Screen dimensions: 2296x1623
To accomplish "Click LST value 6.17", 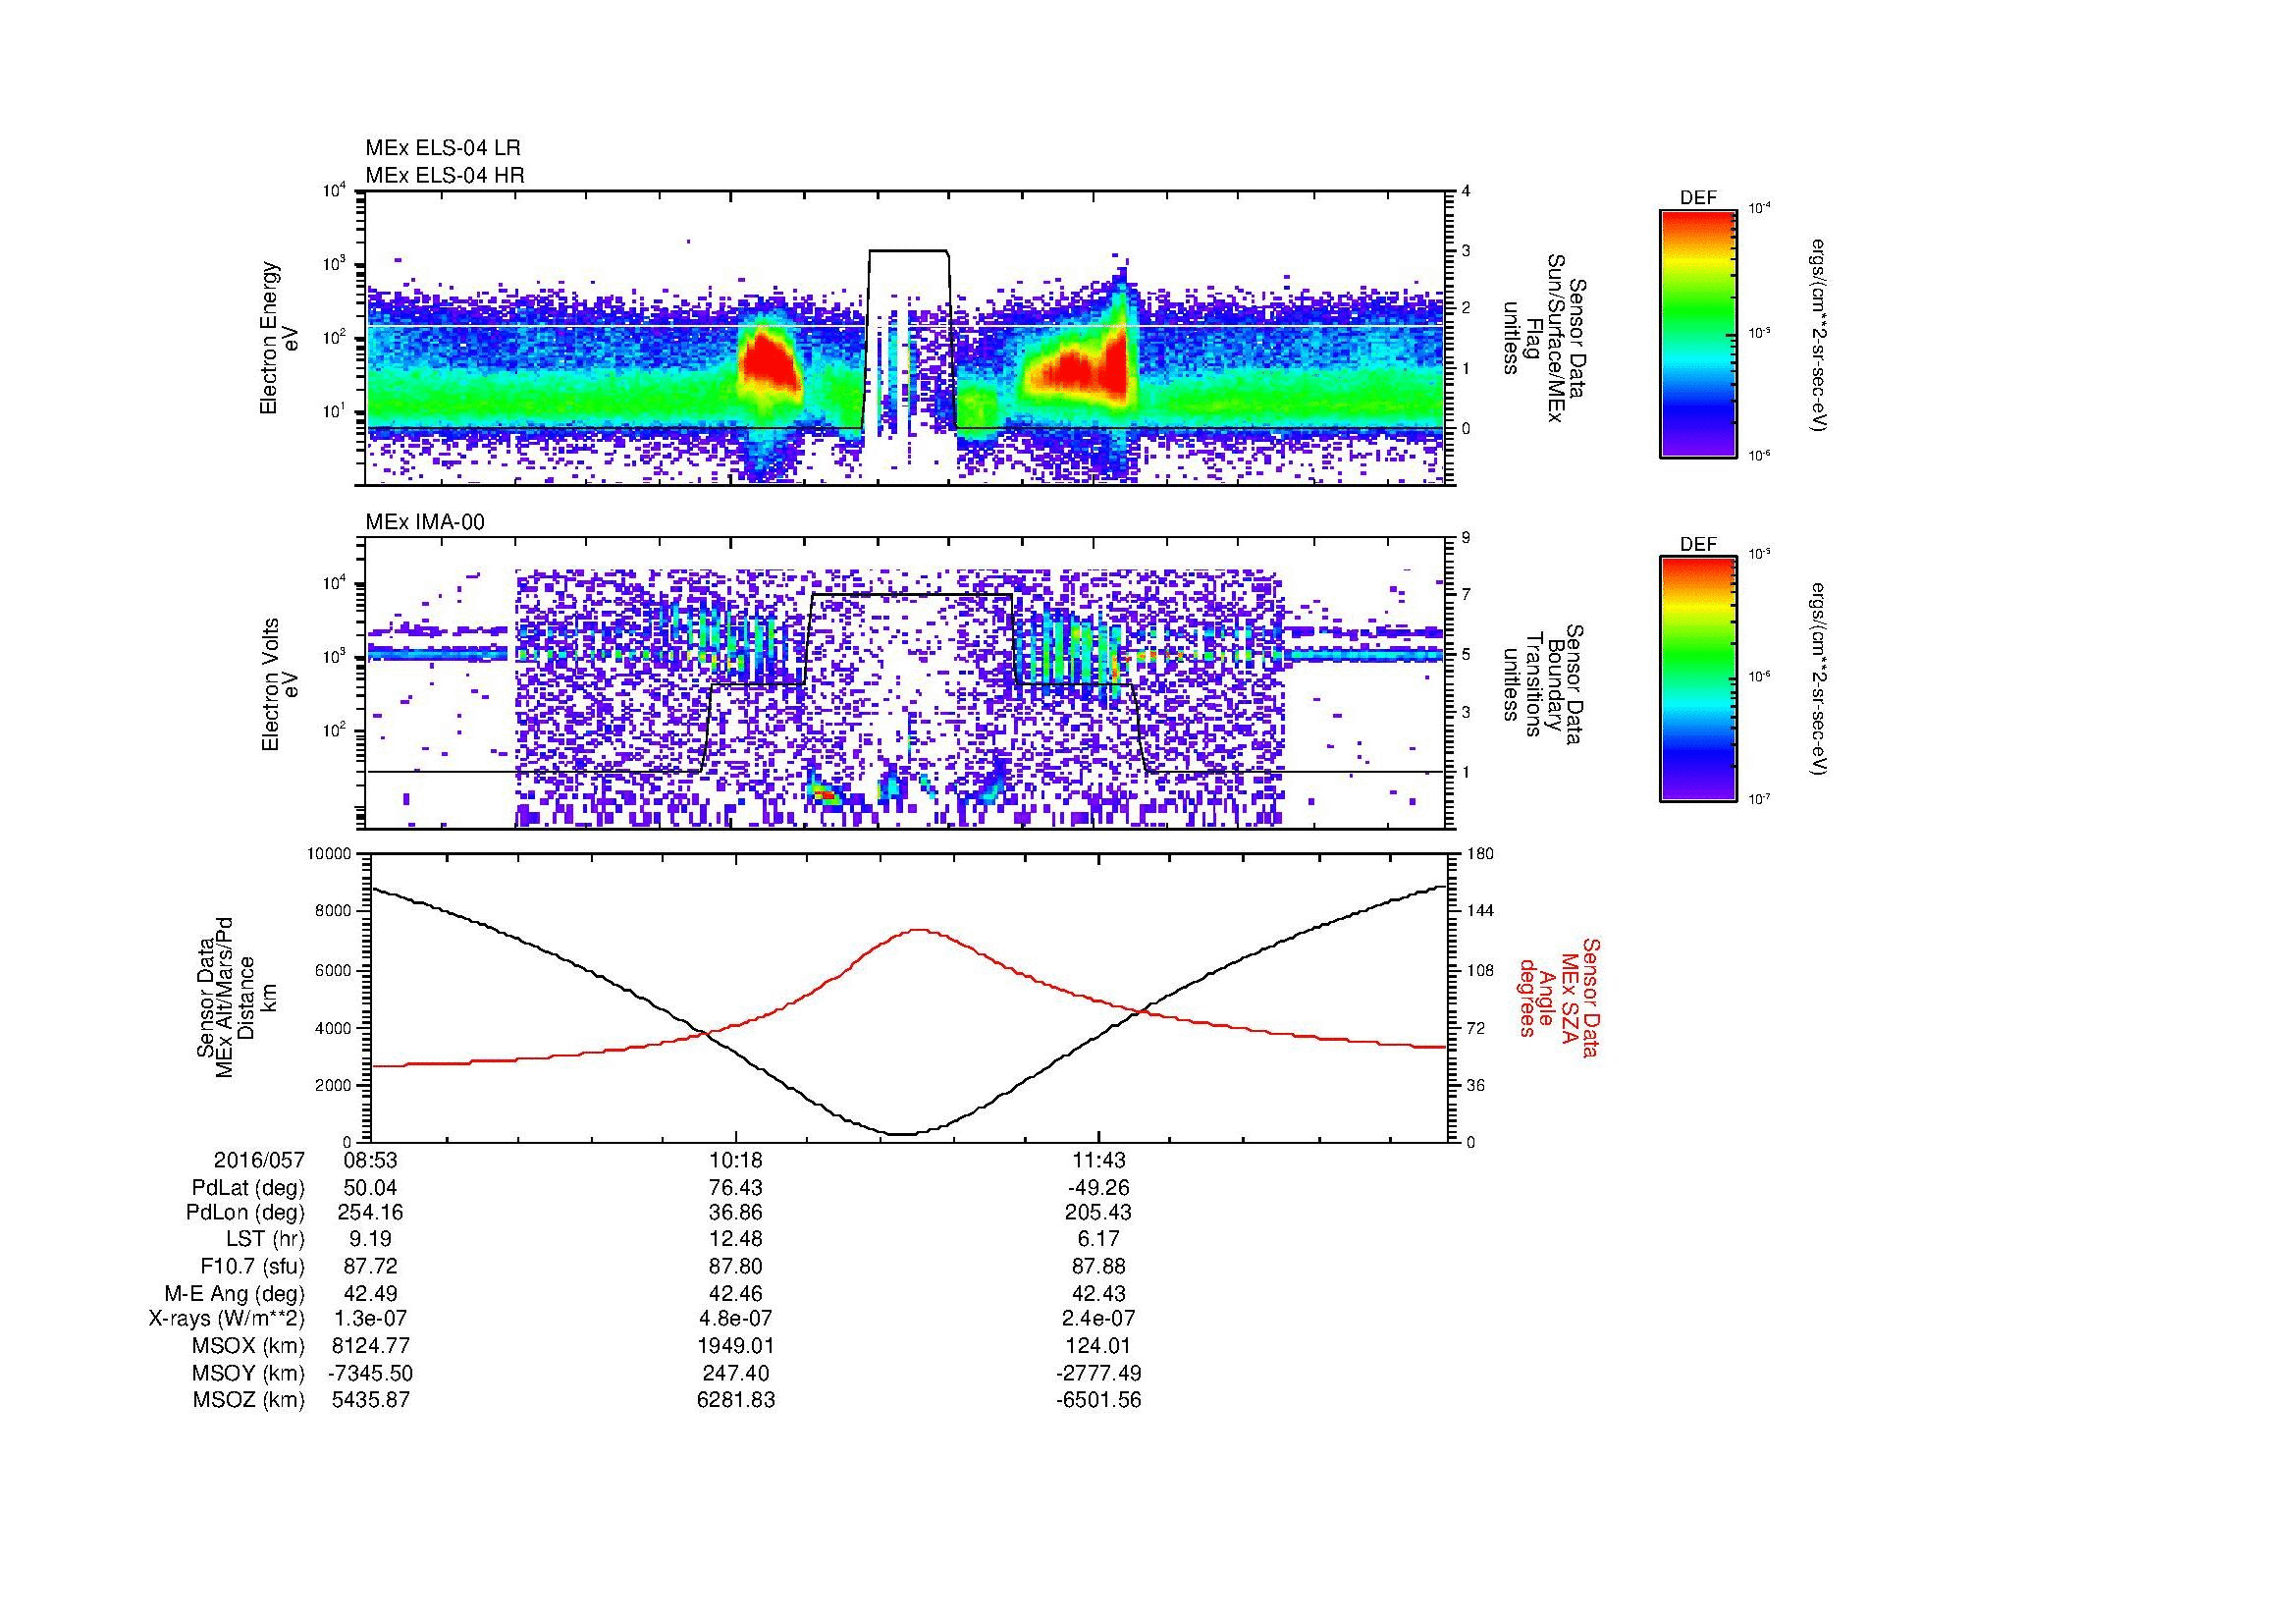I will point(1098,1240).
